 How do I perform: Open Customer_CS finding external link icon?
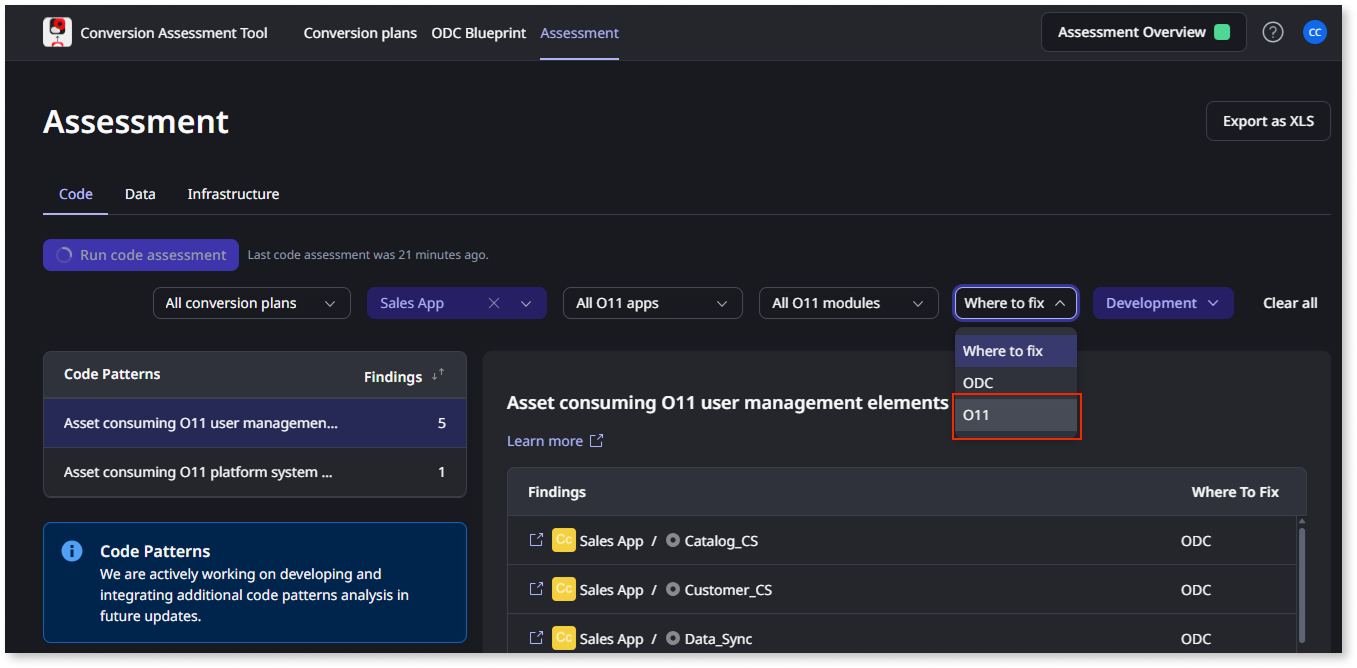pyautogui.click(x=536, y=589)
